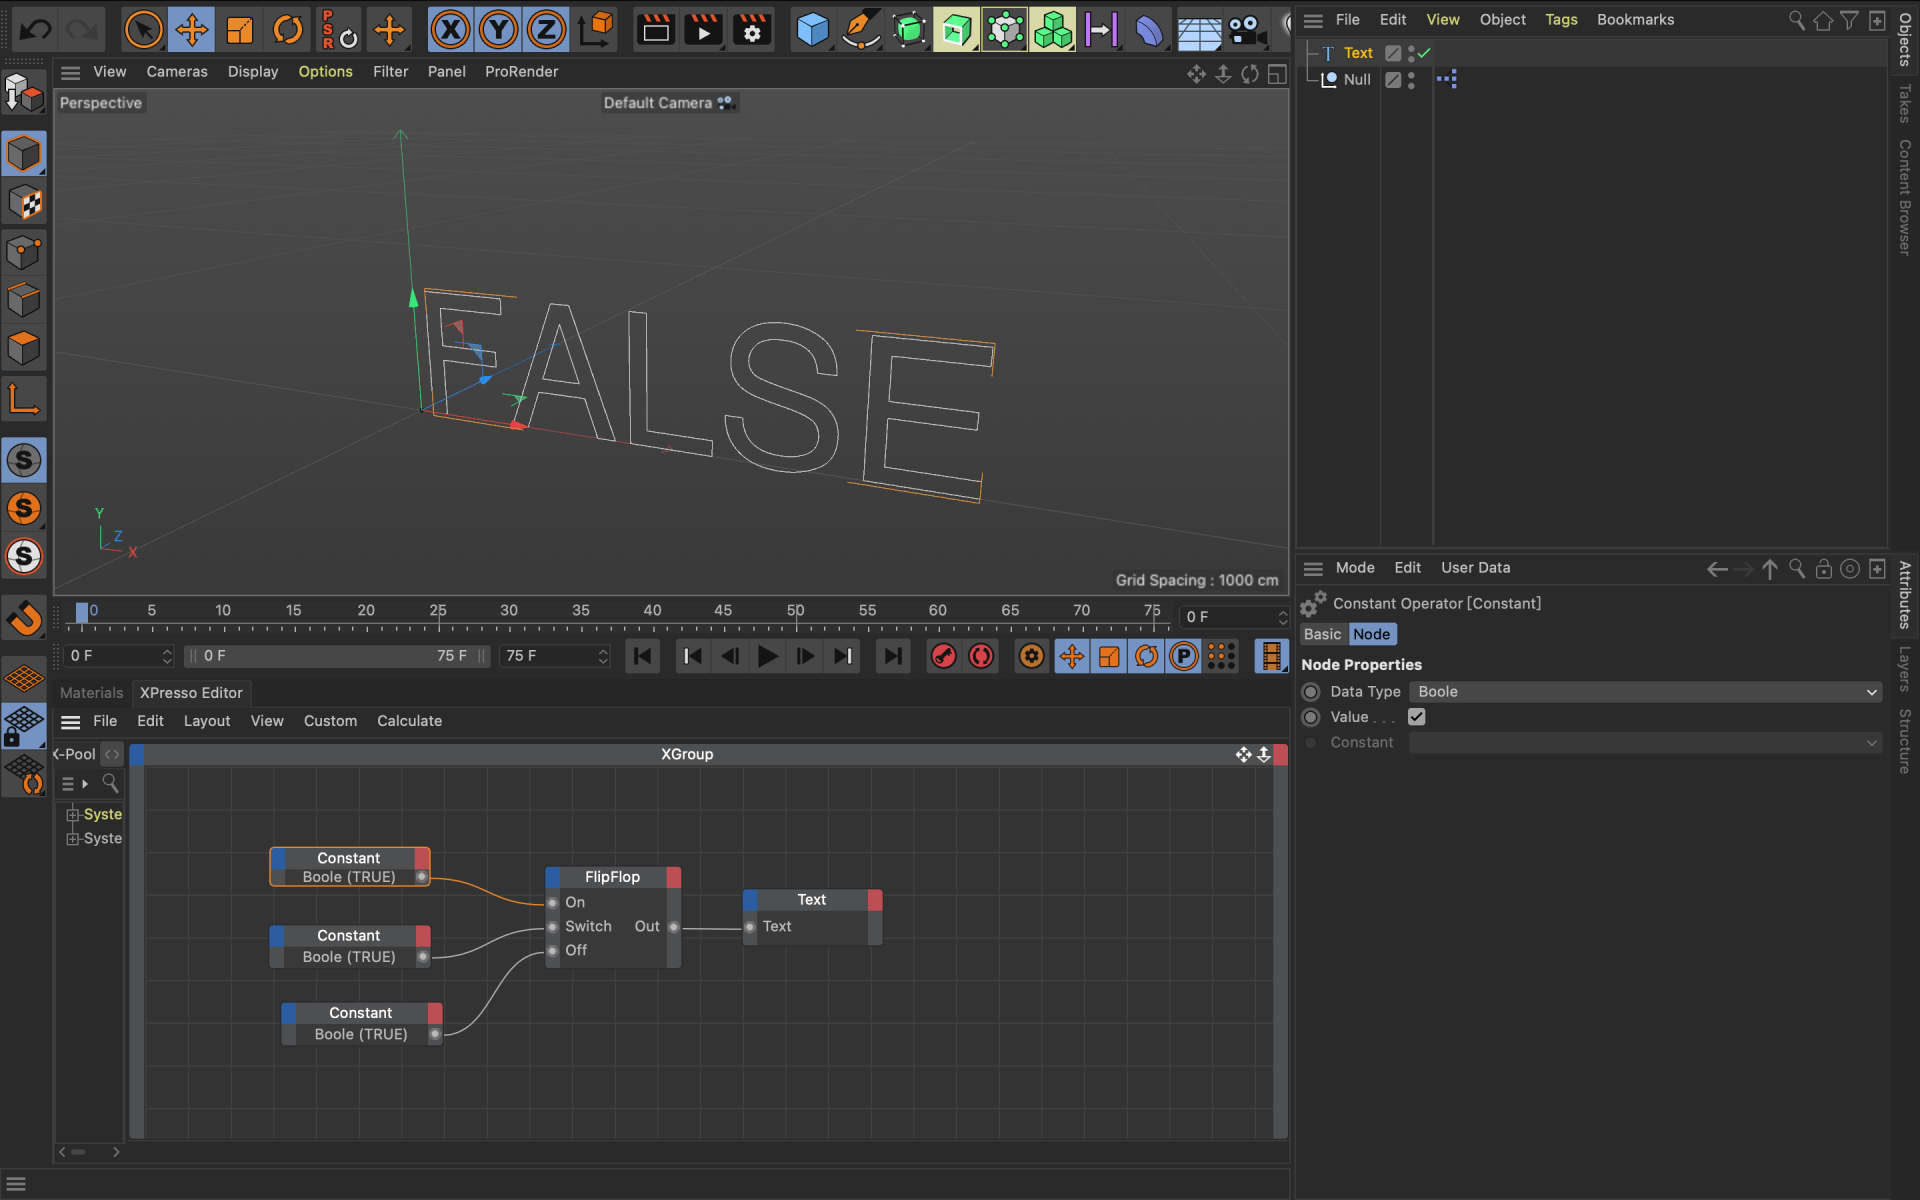The width and height of the screenshot is (1920, 1200).
Task: Toggle the Value checkbox
Action: (1416, 716)
